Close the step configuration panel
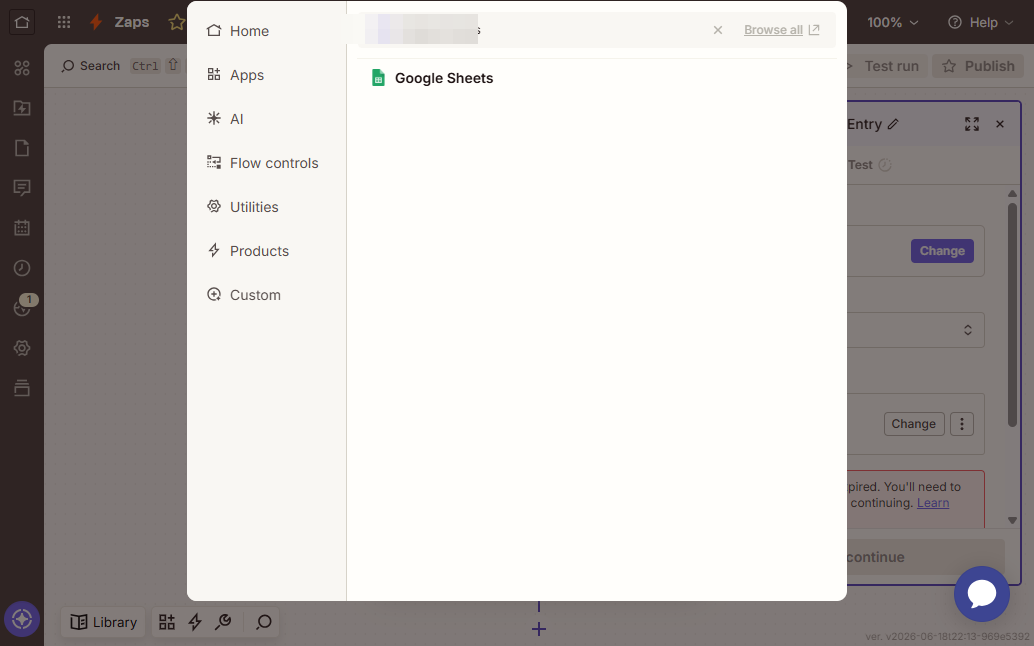 [1000, 124]
